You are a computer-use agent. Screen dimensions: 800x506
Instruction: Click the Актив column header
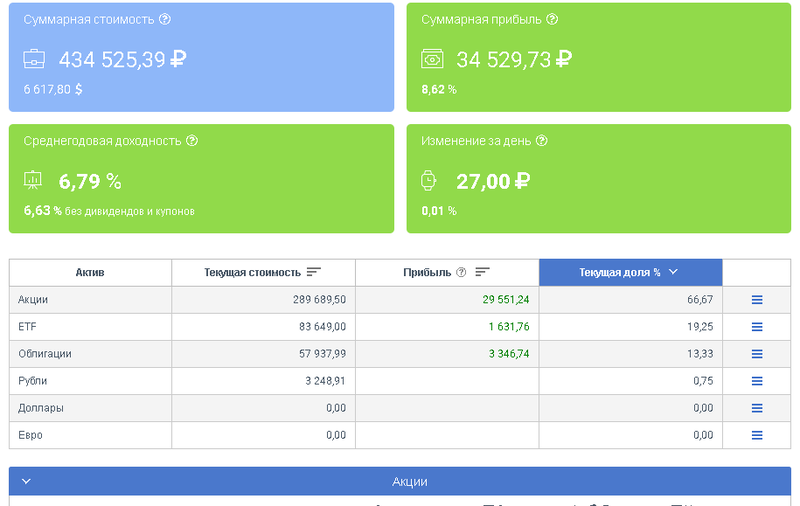(x=90, y=272)
